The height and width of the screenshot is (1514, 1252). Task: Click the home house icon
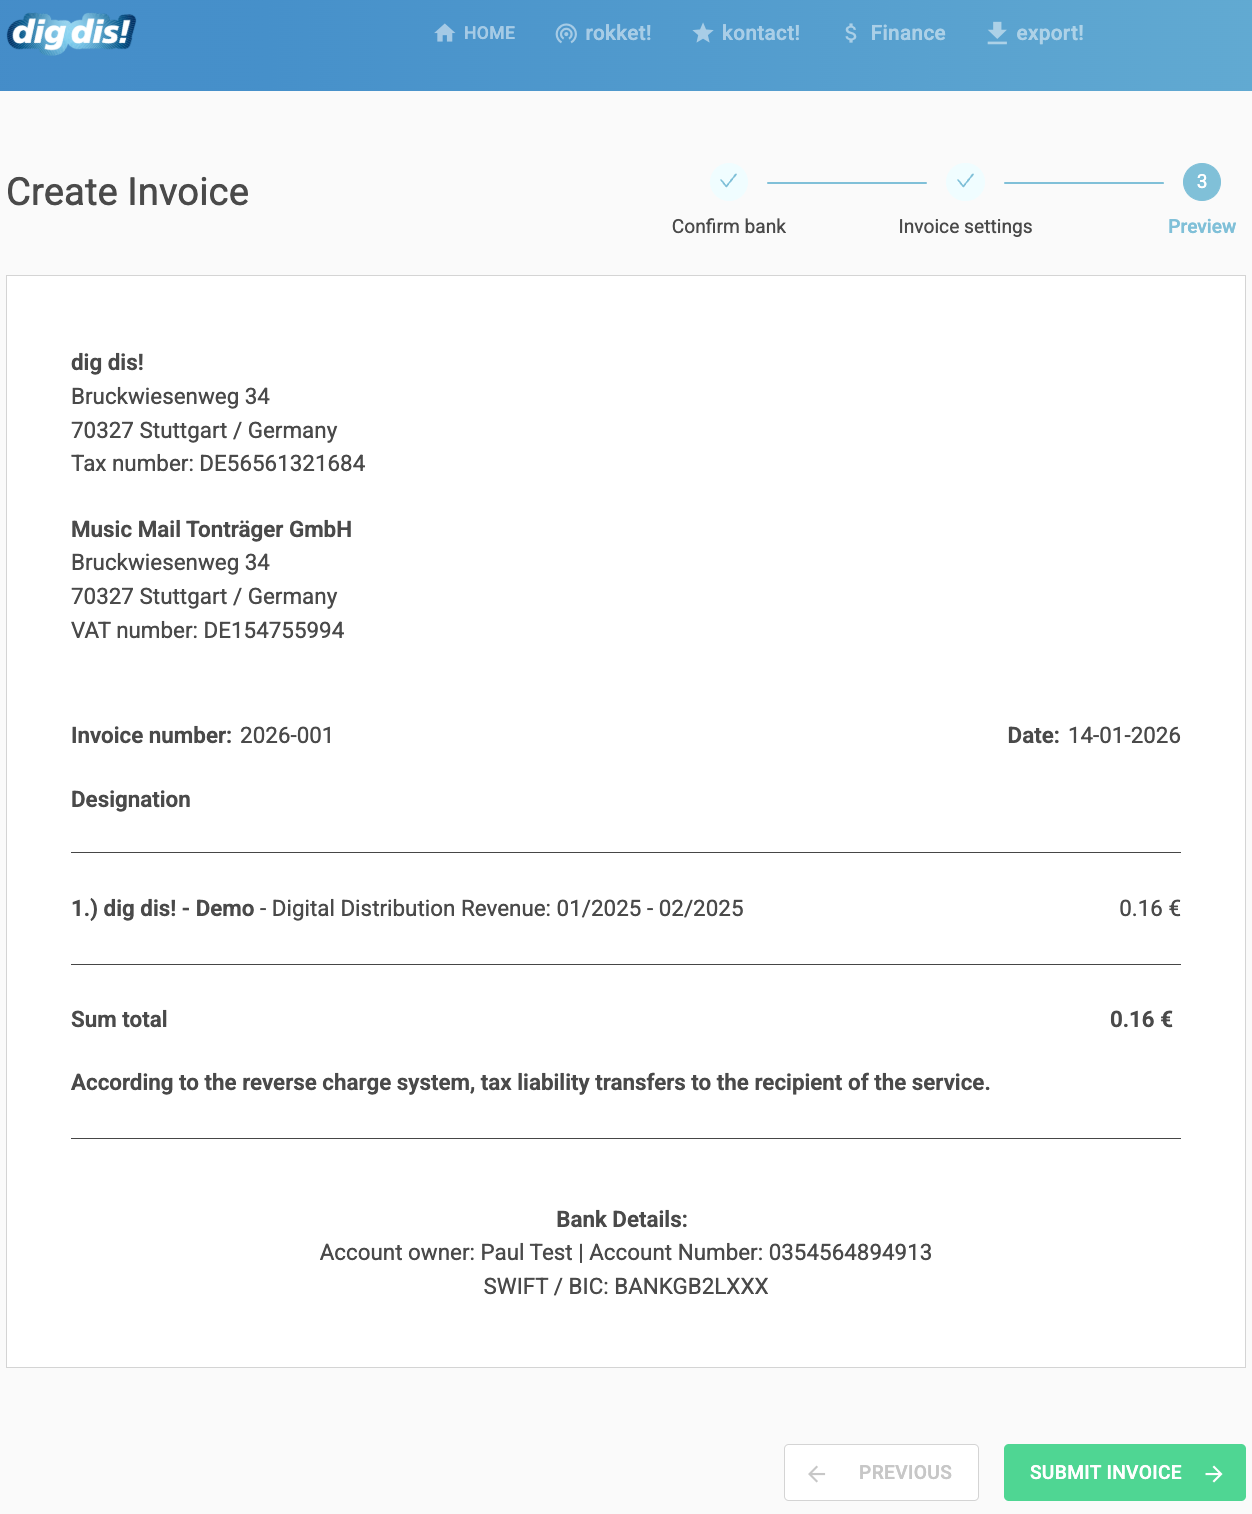point(445,33)
